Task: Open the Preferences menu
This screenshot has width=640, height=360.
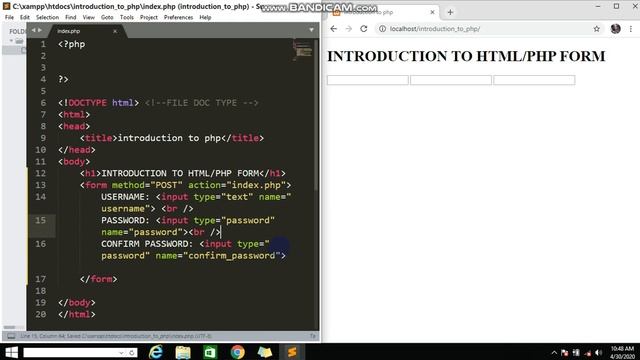Action: [178, 18]
